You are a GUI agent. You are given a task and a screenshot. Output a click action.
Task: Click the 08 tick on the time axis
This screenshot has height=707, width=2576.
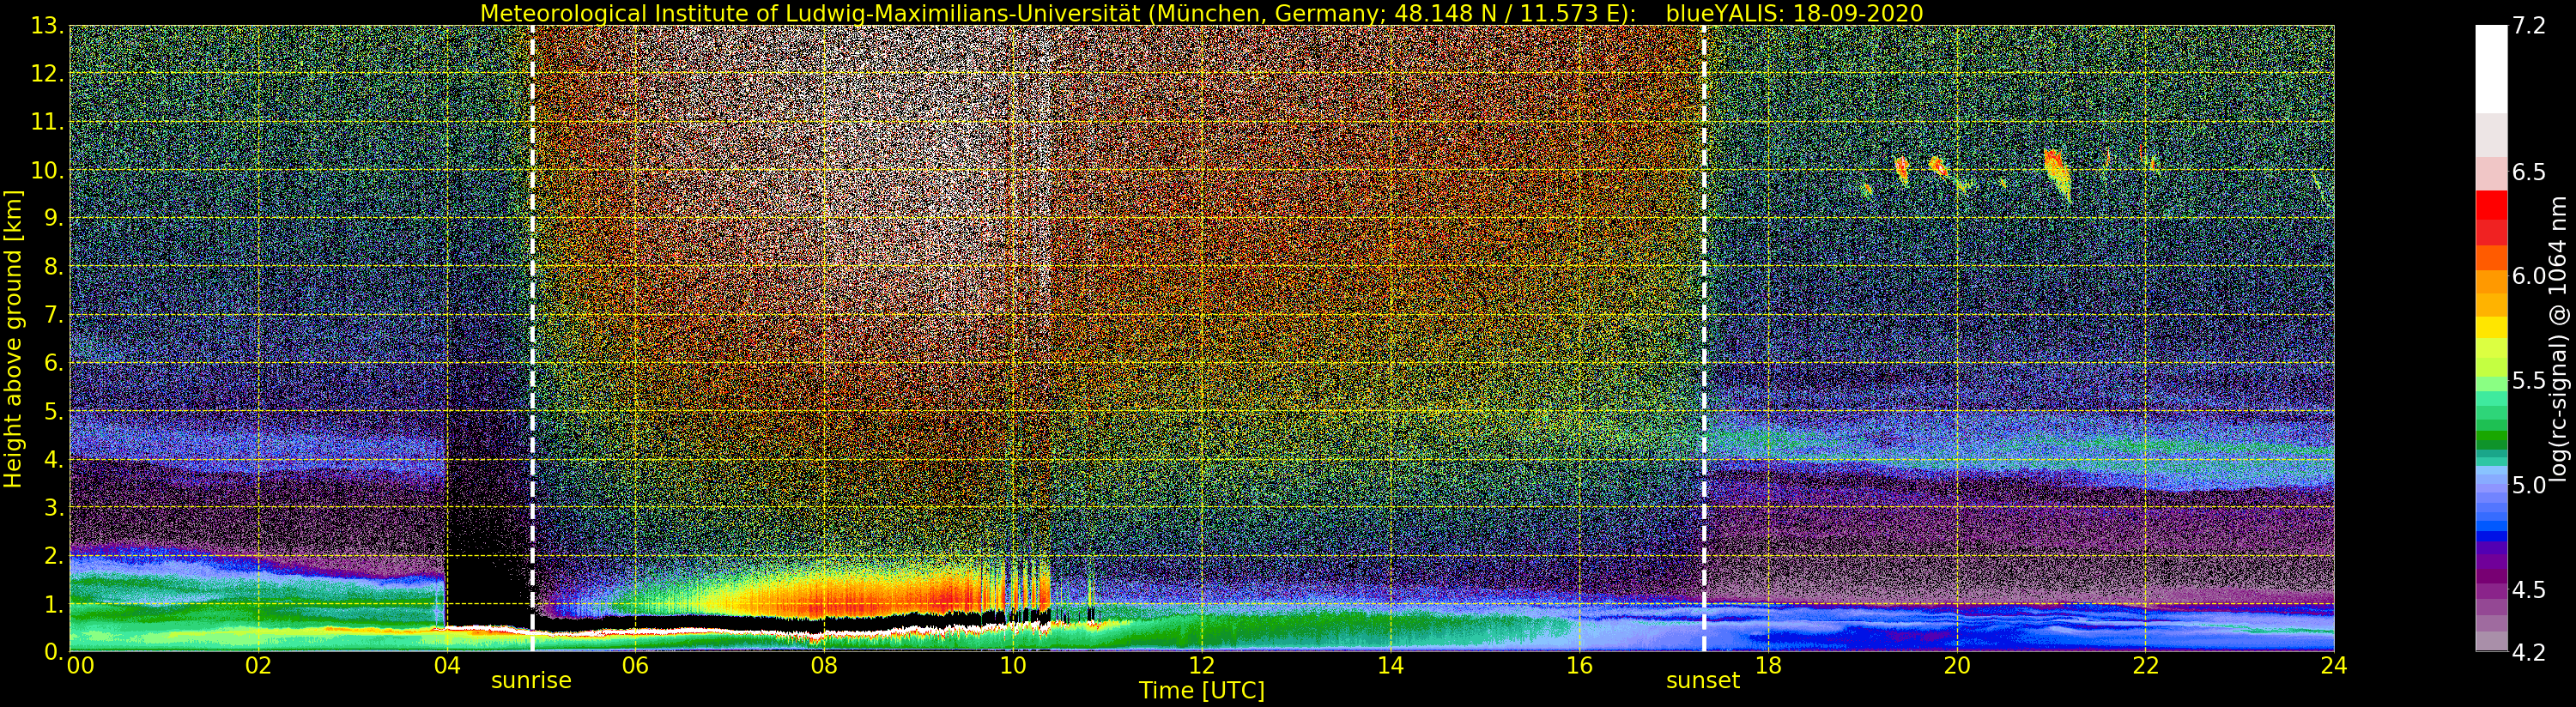[824, 666]
